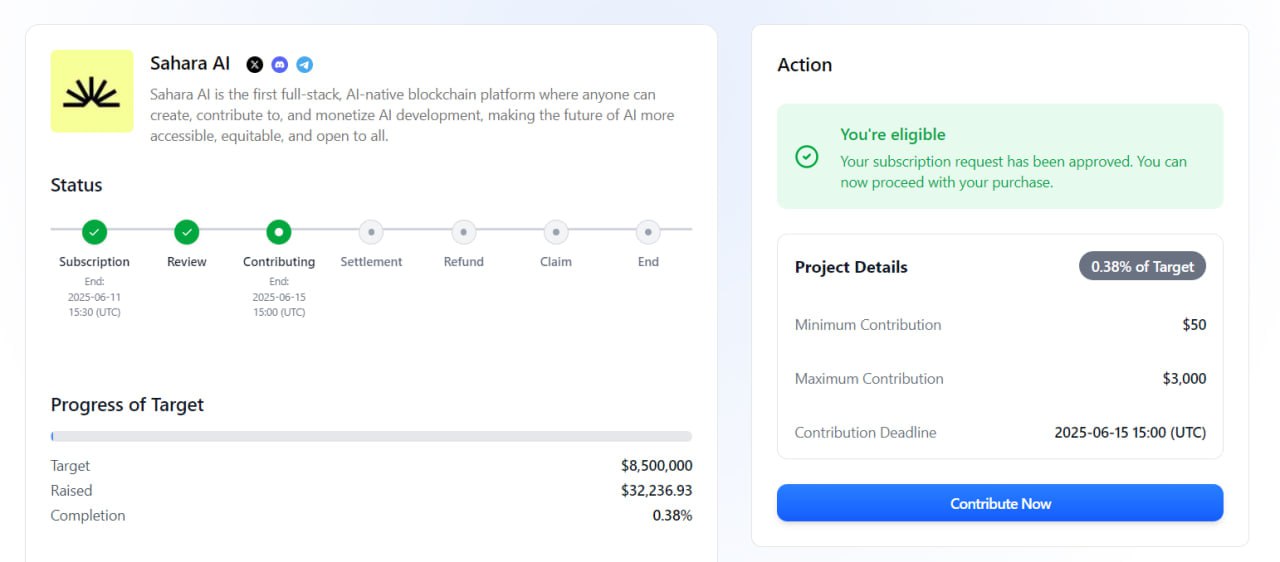Click the Sahara AI description paragraph
Screen dimensions: 1280x562
click(412, 115)
